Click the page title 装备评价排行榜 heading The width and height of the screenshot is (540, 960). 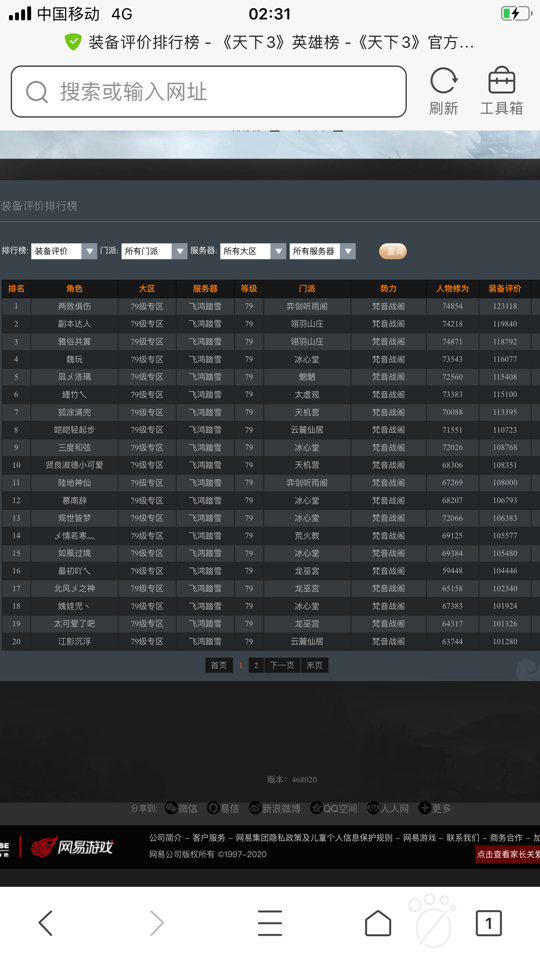[39, 206]
